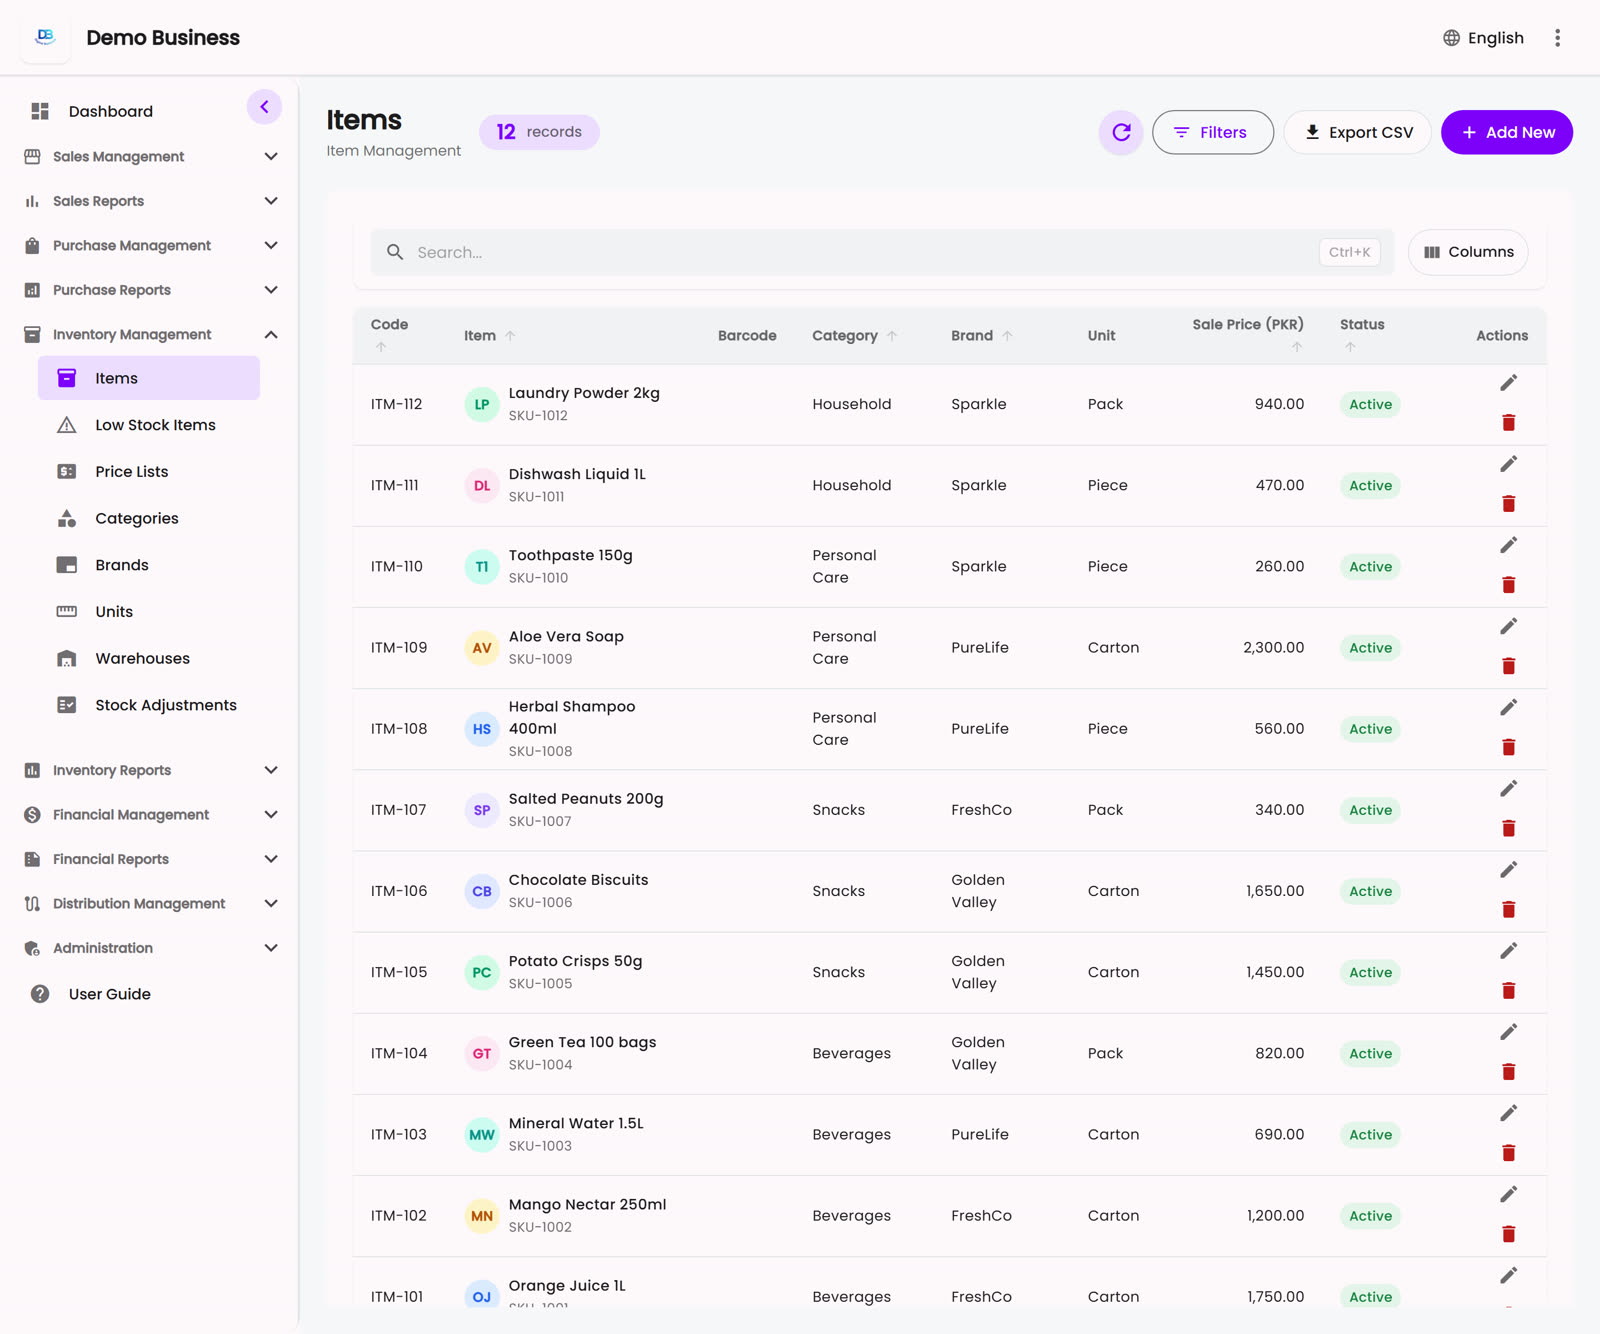Open the Filters panel
Image resolution: width=1600 pixels, height=1334 pixels.
tap(1212, 132)
